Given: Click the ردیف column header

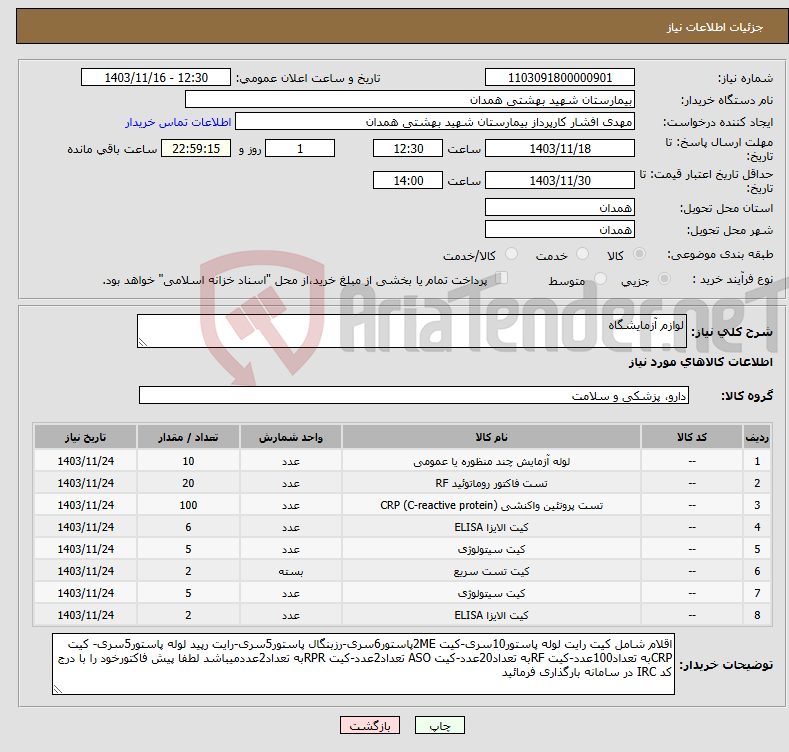Looking at the screenshot, I should pos(757,437).
